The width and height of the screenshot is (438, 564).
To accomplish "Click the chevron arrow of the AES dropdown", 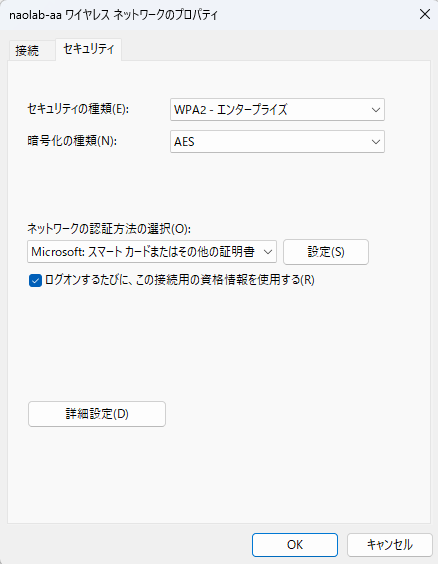I will click(x=376, y=142).
